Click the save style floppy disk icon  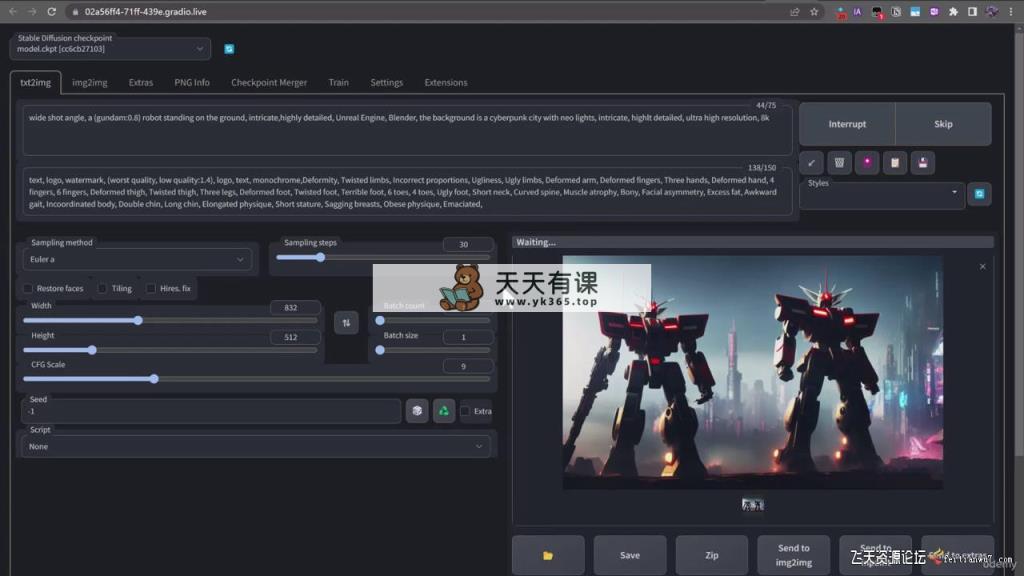(x=923, y=163)
